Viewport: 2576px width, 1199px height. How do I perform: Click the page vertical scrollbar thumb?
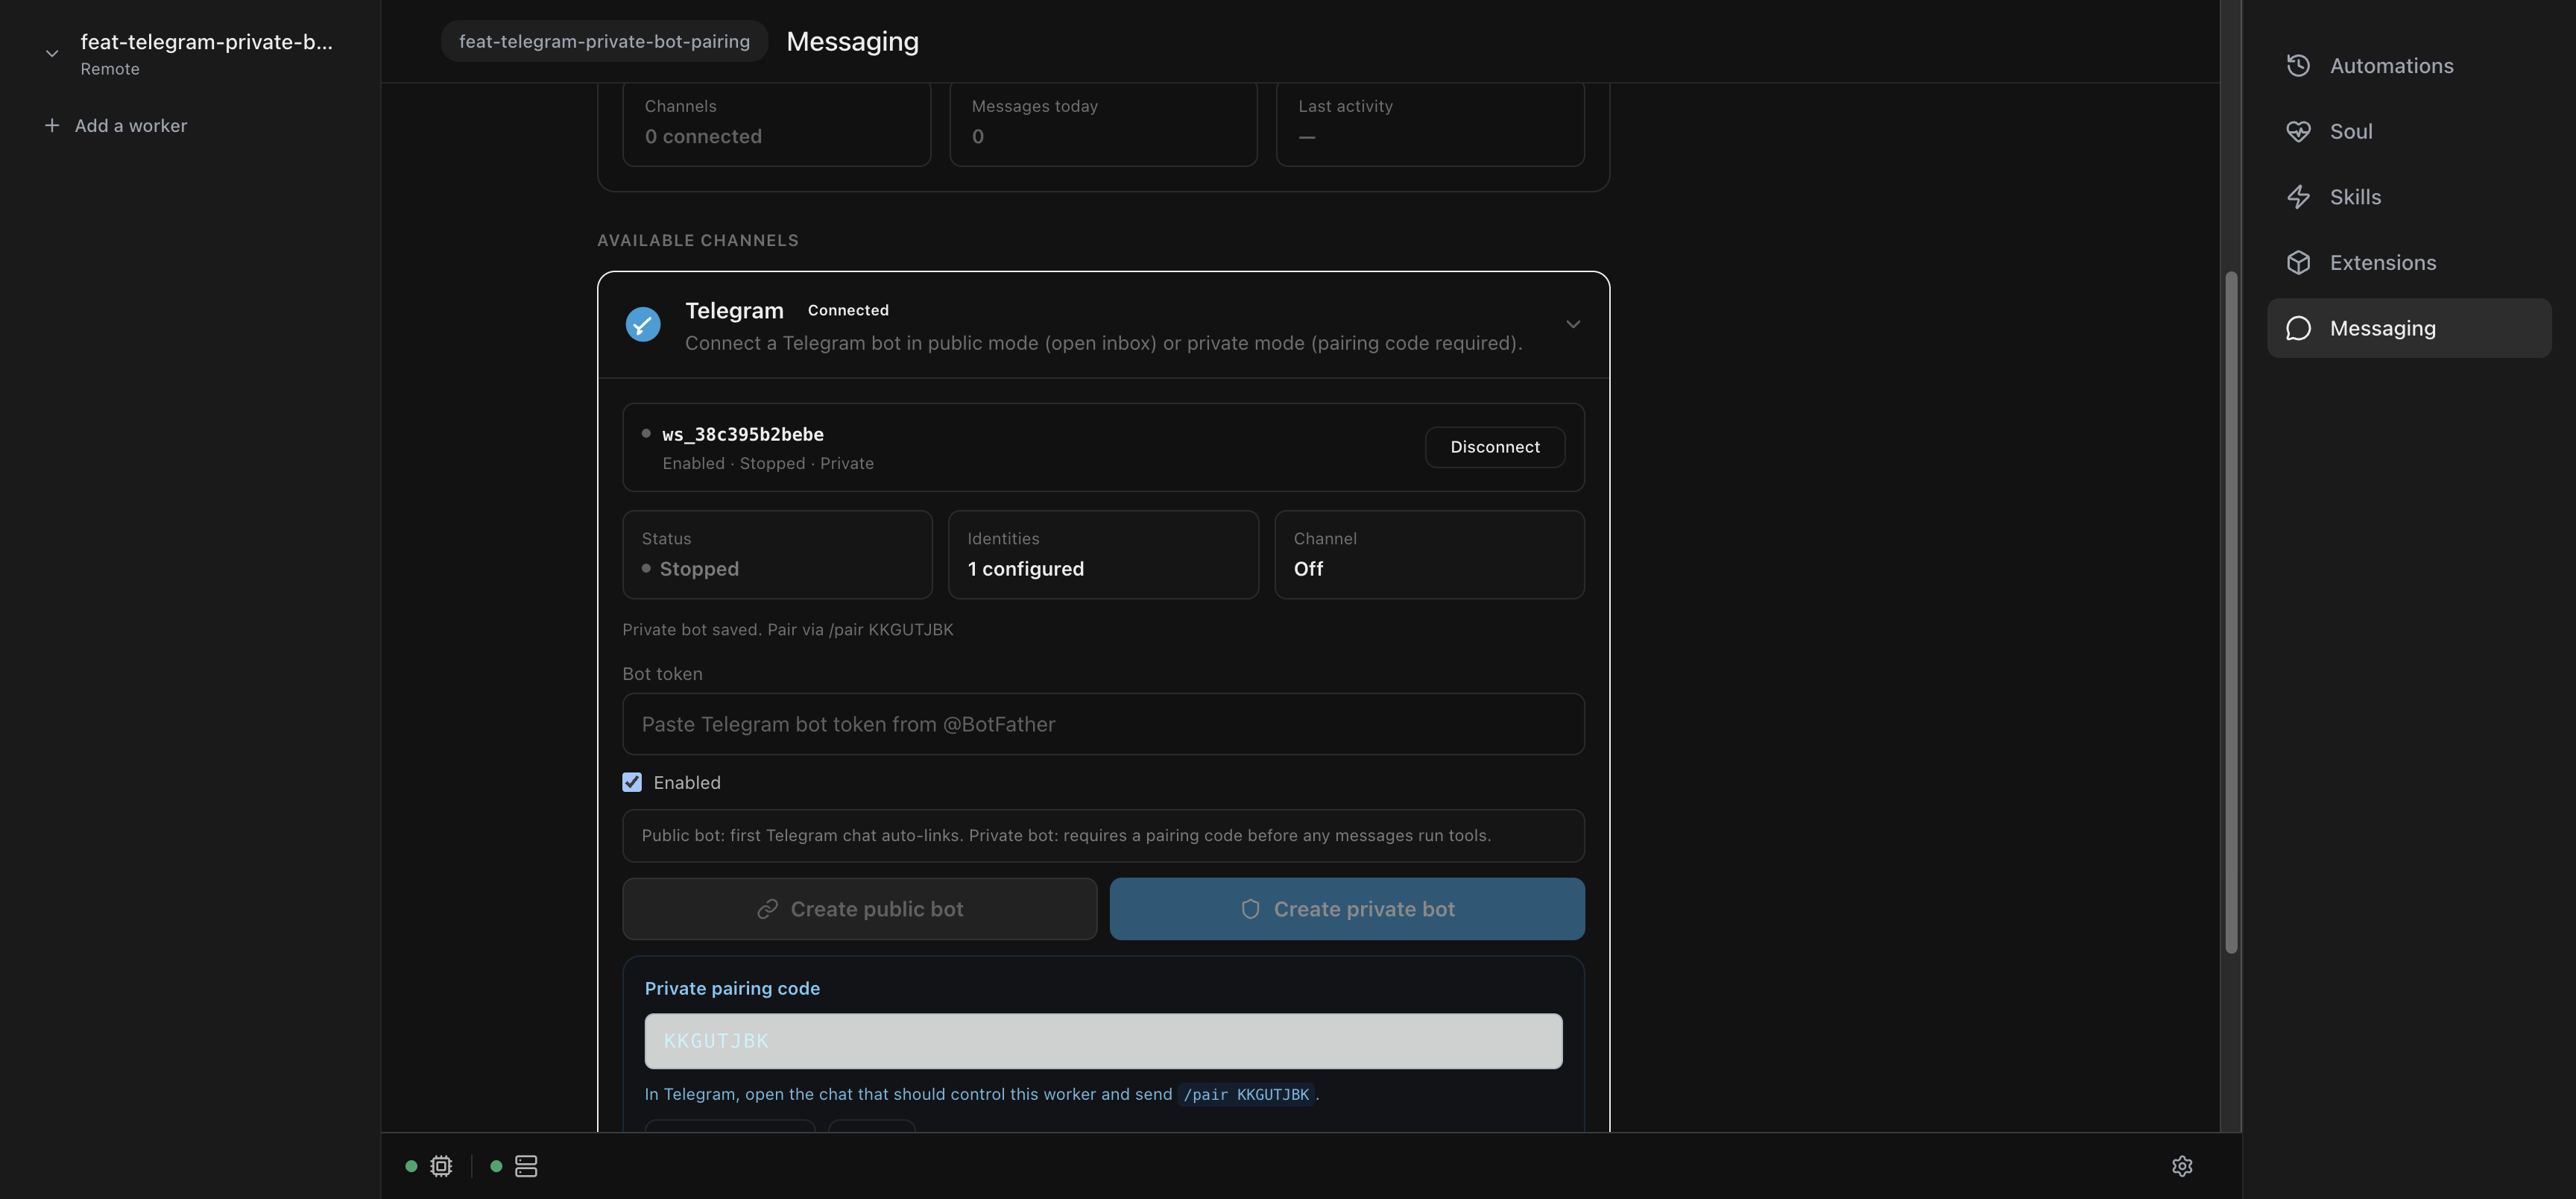click(x=2230, y=611)
